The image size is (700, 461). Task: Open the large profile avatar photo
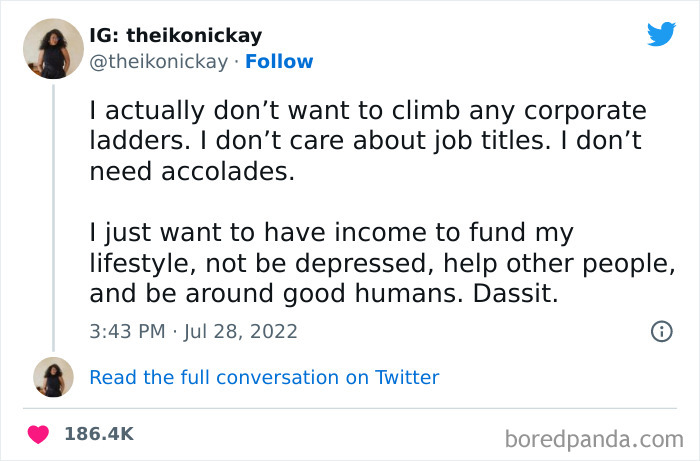pos(53,48)
